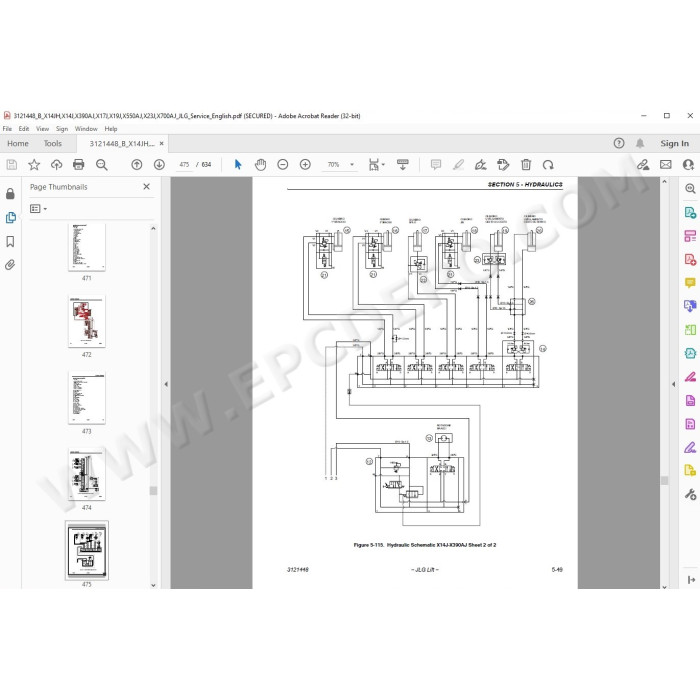Select page 475 thumbnail

(87, 550)
